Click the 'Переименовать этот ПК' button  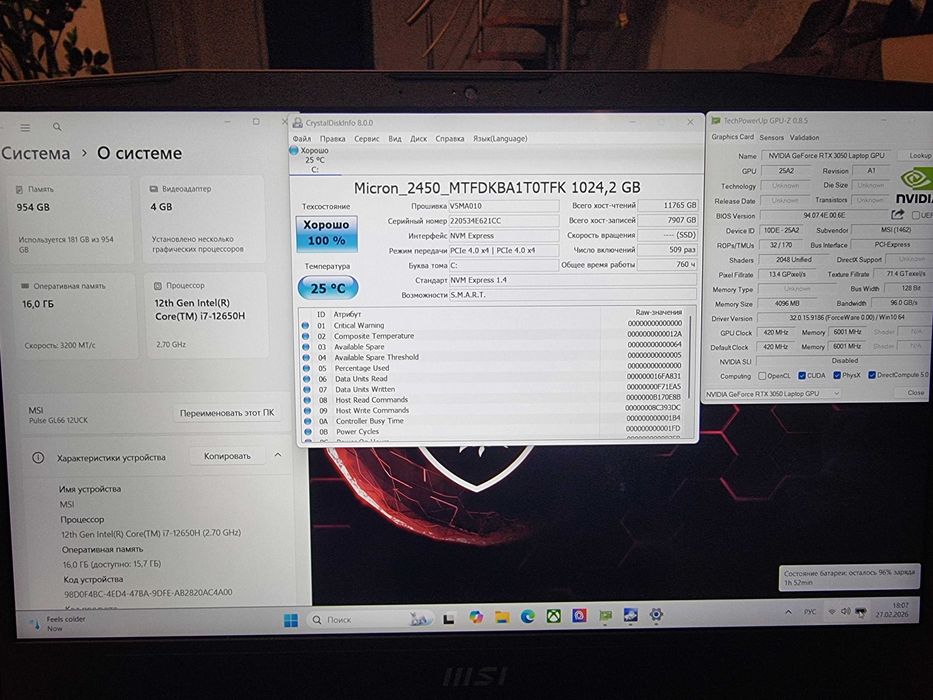(227, 413)
